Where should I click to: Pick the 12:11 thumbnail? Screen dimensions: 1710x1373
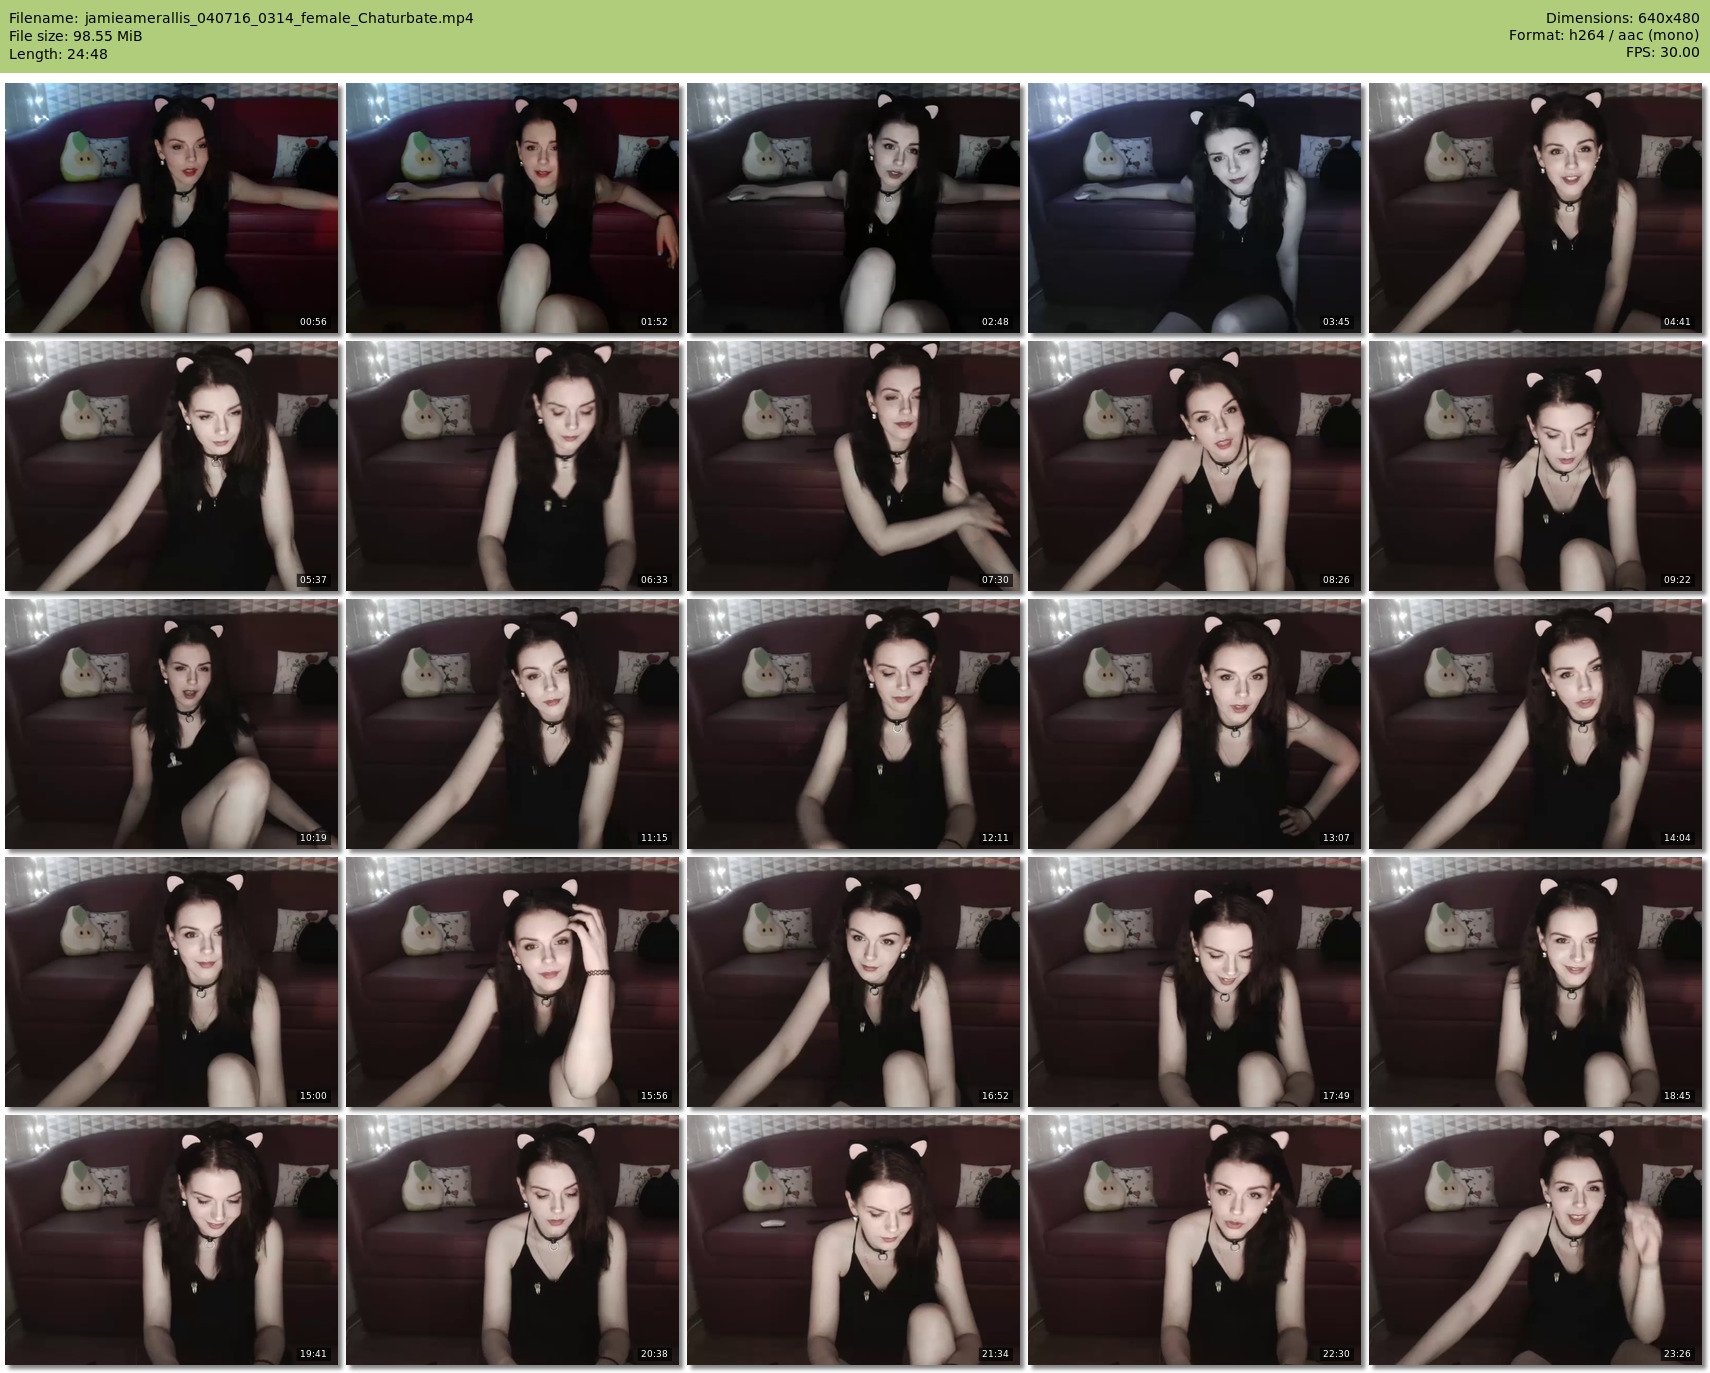click(x=853, y=724)
